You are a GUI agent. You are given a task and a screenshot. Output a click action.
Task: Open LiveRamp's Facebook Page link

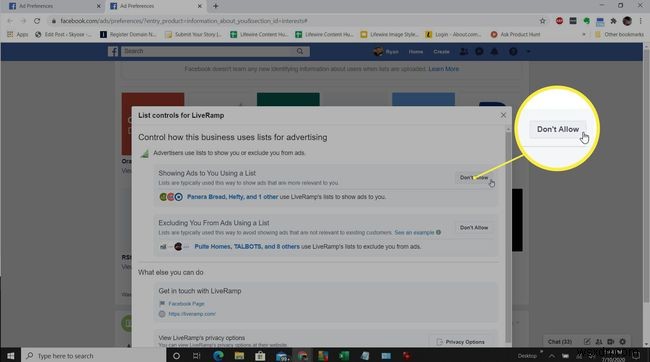[186, 304]
